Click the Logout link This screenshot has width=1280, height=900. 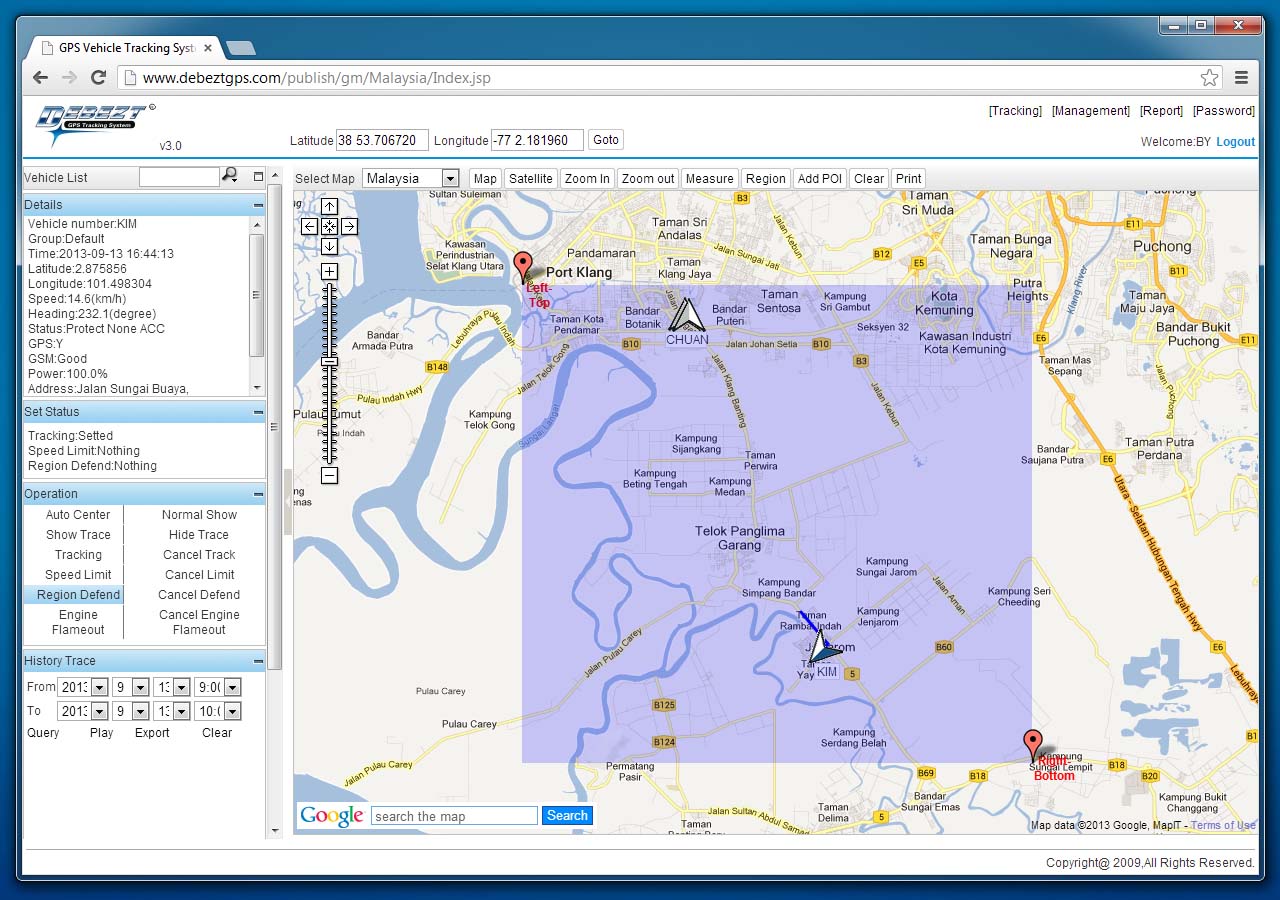[x=1235, y=142]
